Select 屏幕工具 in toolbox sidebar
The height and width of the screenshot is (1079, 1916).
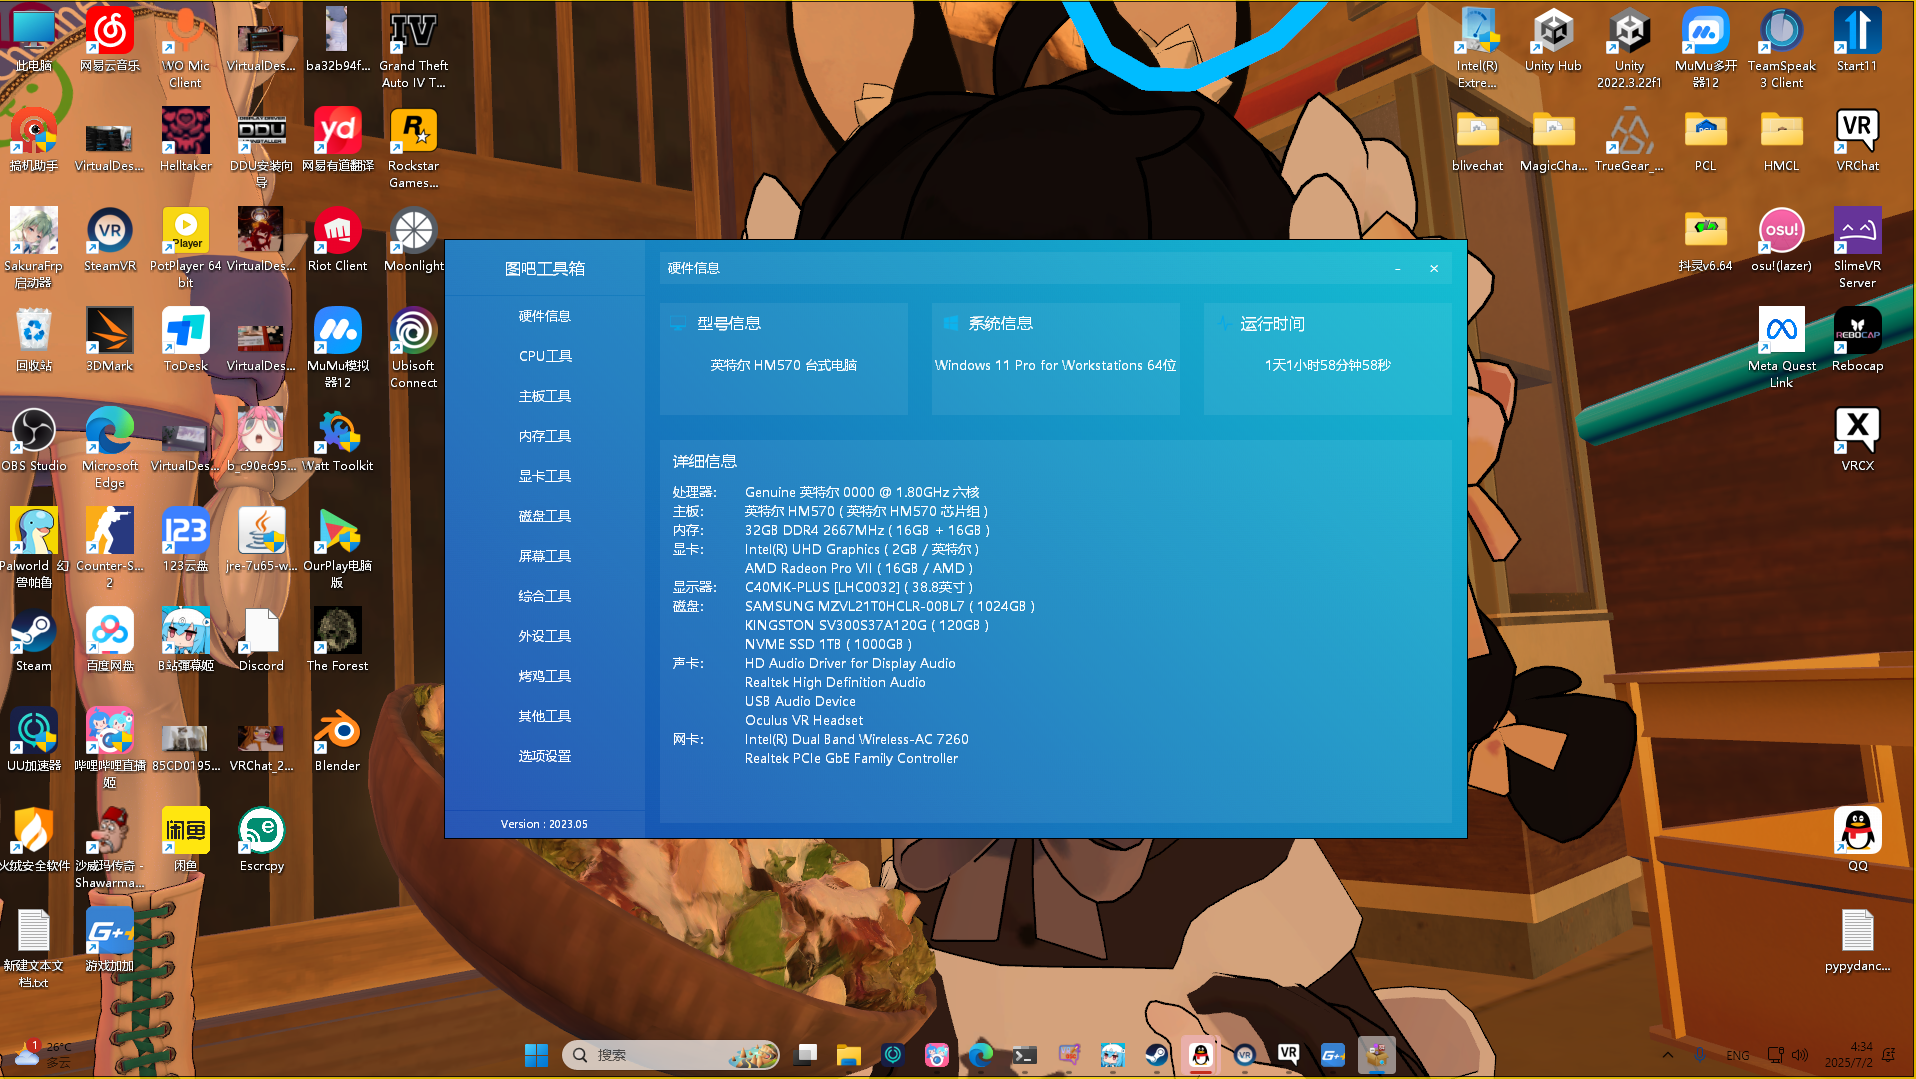click(545, 556)
